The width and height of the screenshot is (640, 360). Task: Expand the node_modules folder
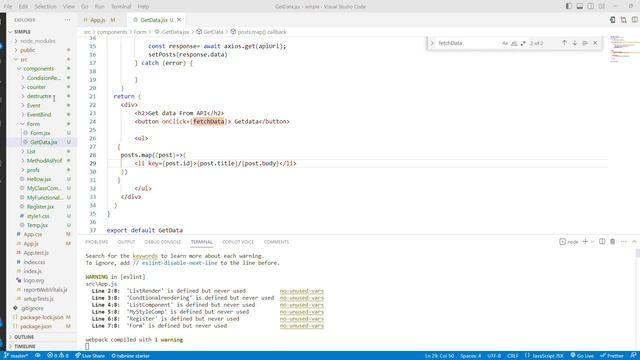[x=42, y=41]
